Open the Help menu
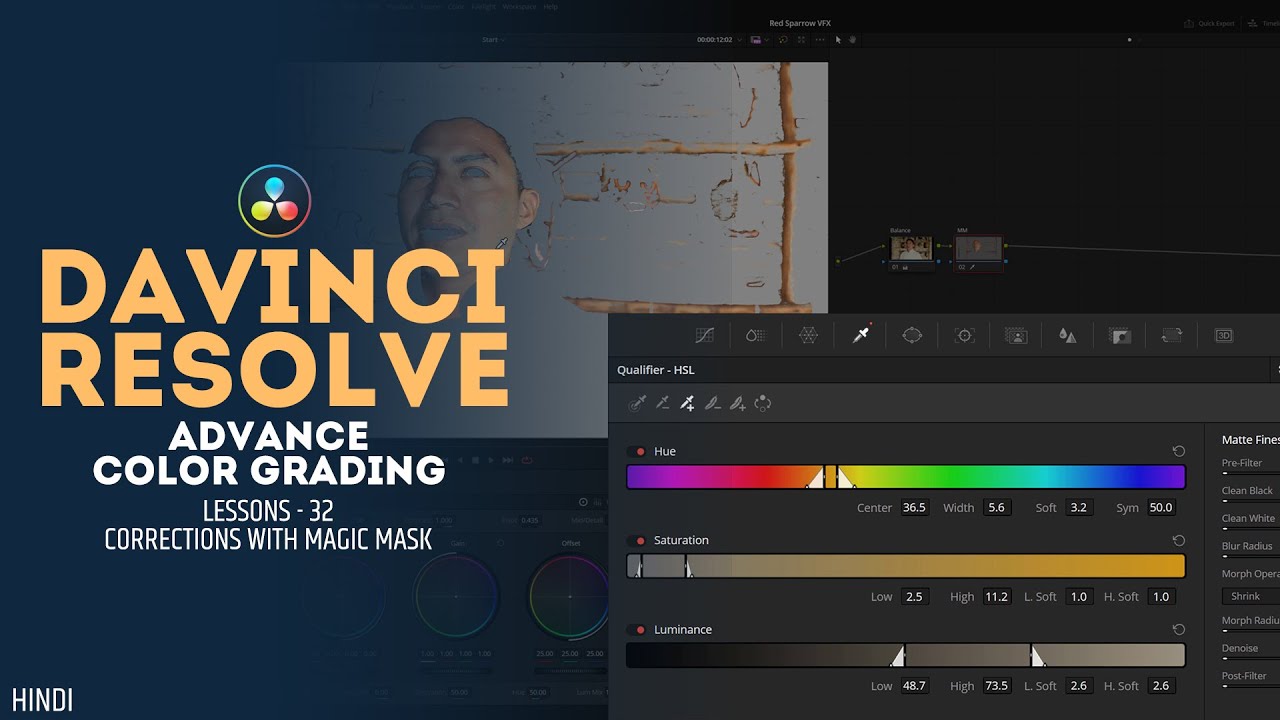Viewport: 1280px width, 720px height. click(x=550, y=6)
